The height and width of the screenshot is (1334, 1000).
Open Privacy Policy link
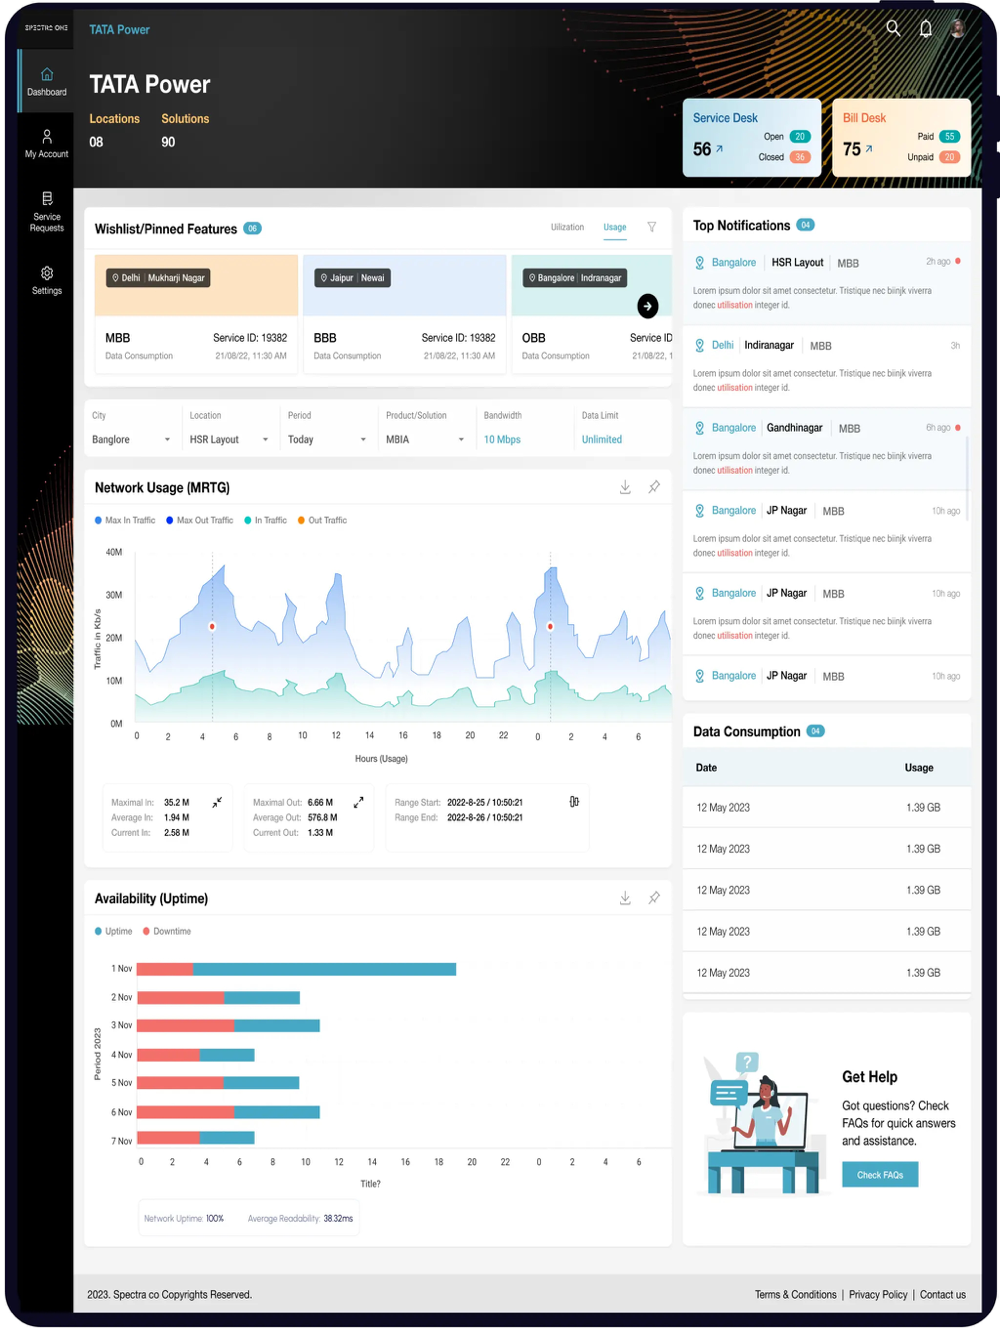(878, 1294)
